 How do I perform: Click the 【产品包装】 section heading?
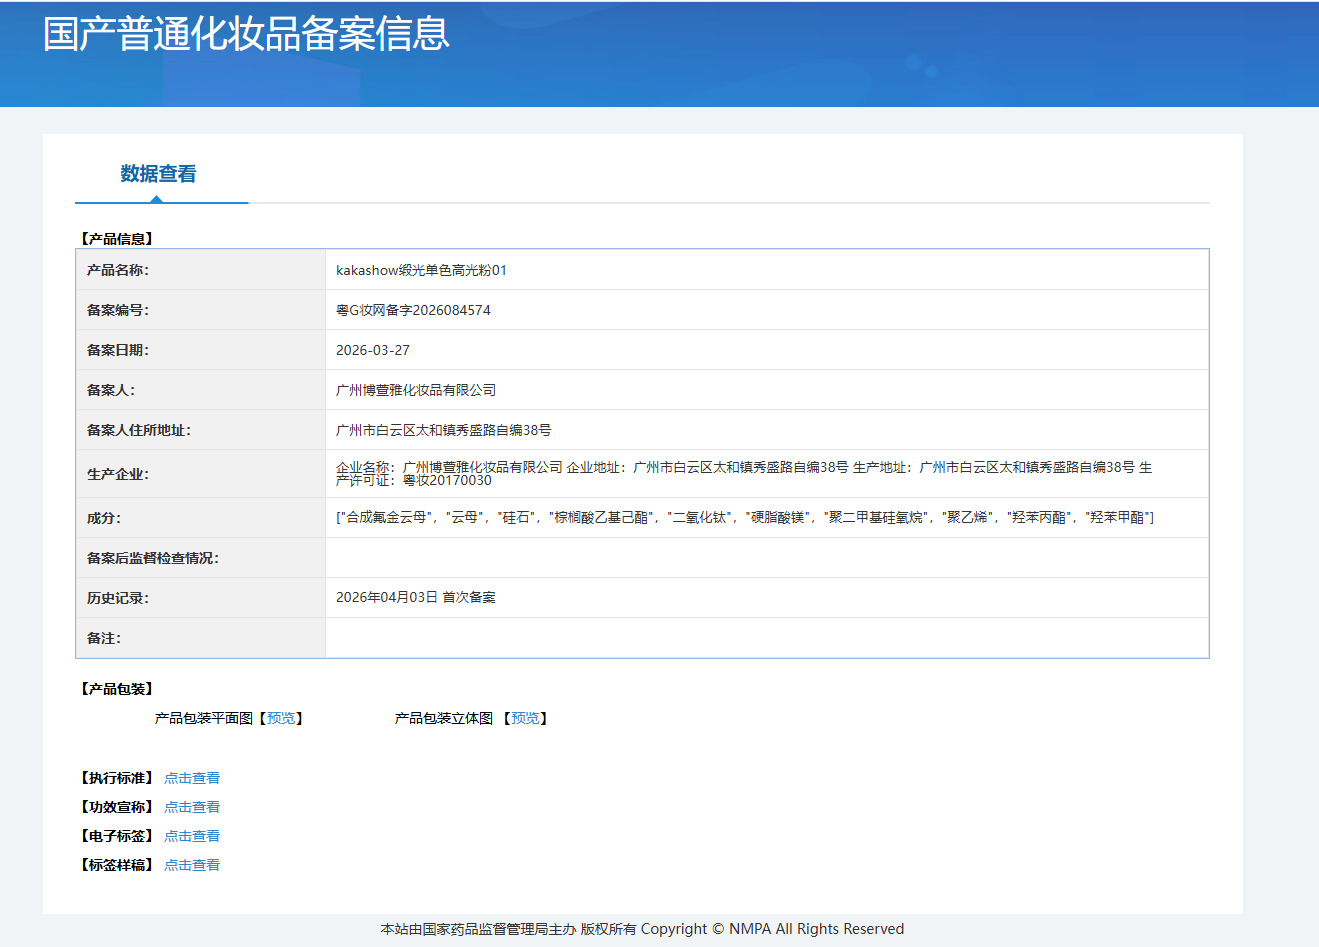click(x=117, y=689)
